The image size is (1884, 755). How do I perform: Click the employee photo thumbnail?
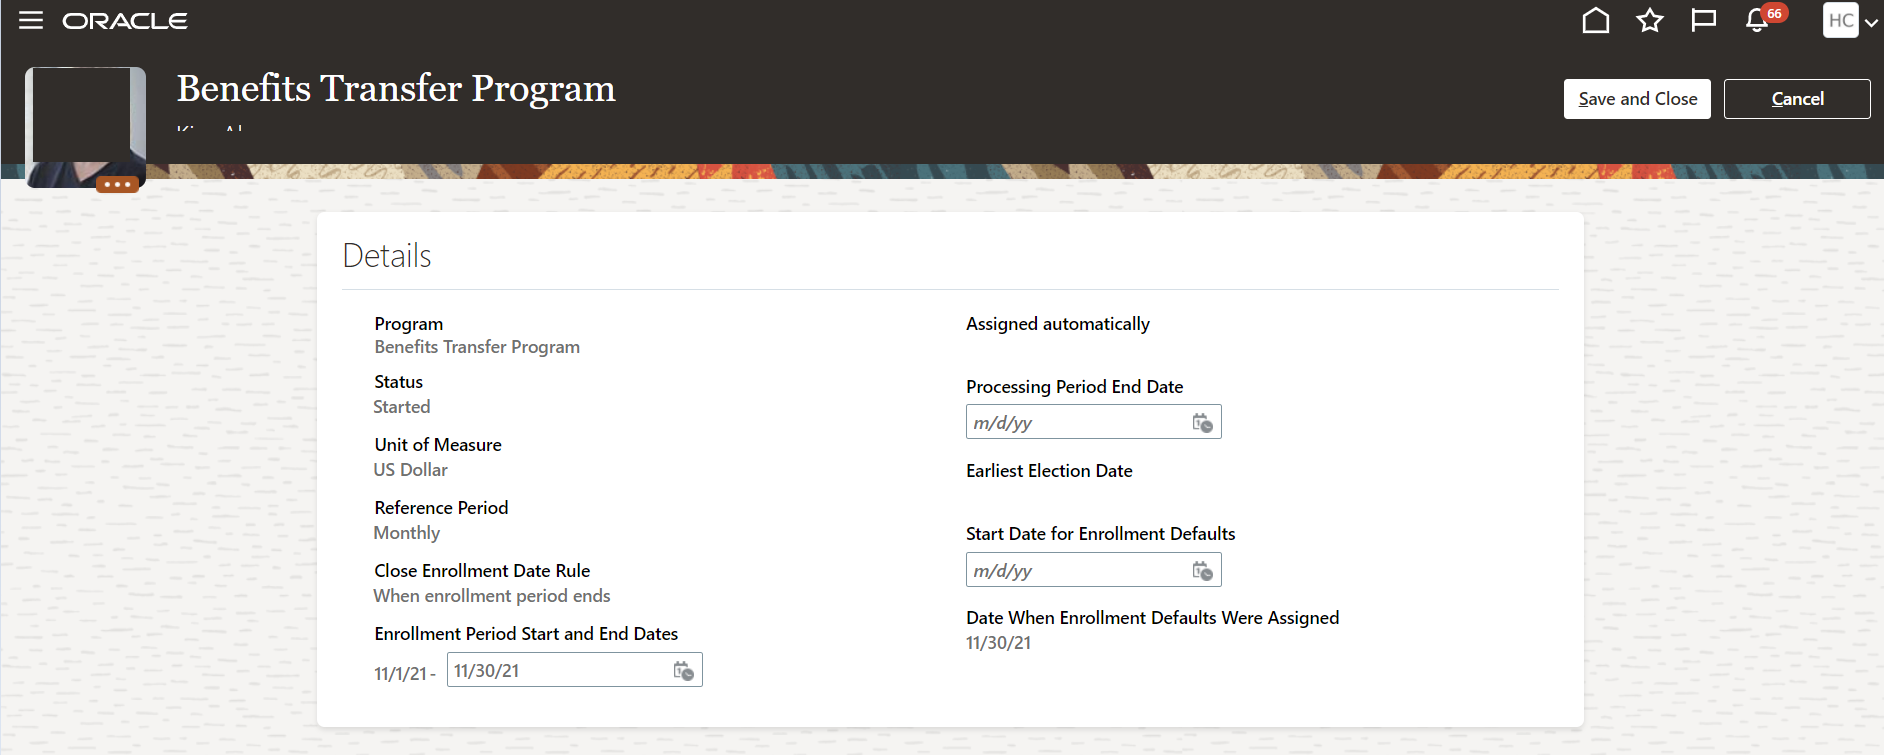[85, 120]
